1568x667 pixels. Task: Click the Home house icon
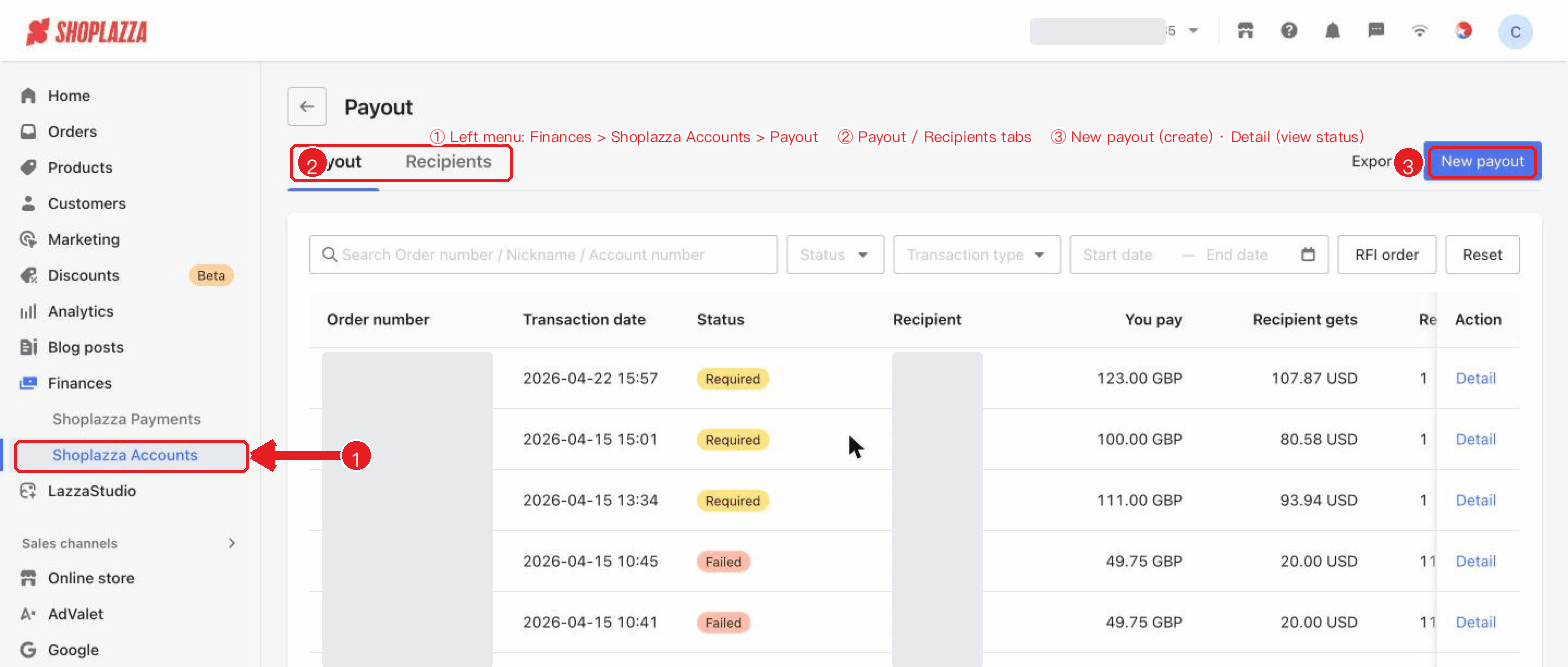pos(28,96)
